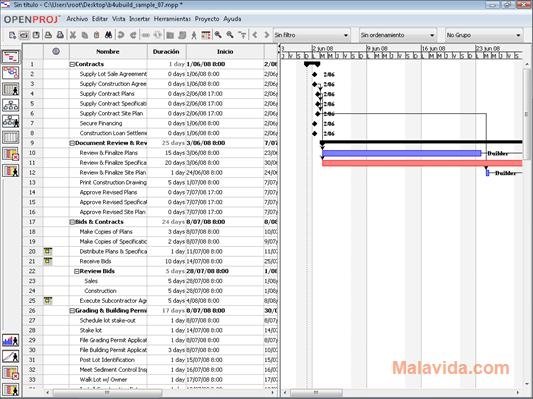Click the blue Review & Finalize Plans Gantt bar
This screenshot has height=399, width=533.
click(x=402, y=153)
